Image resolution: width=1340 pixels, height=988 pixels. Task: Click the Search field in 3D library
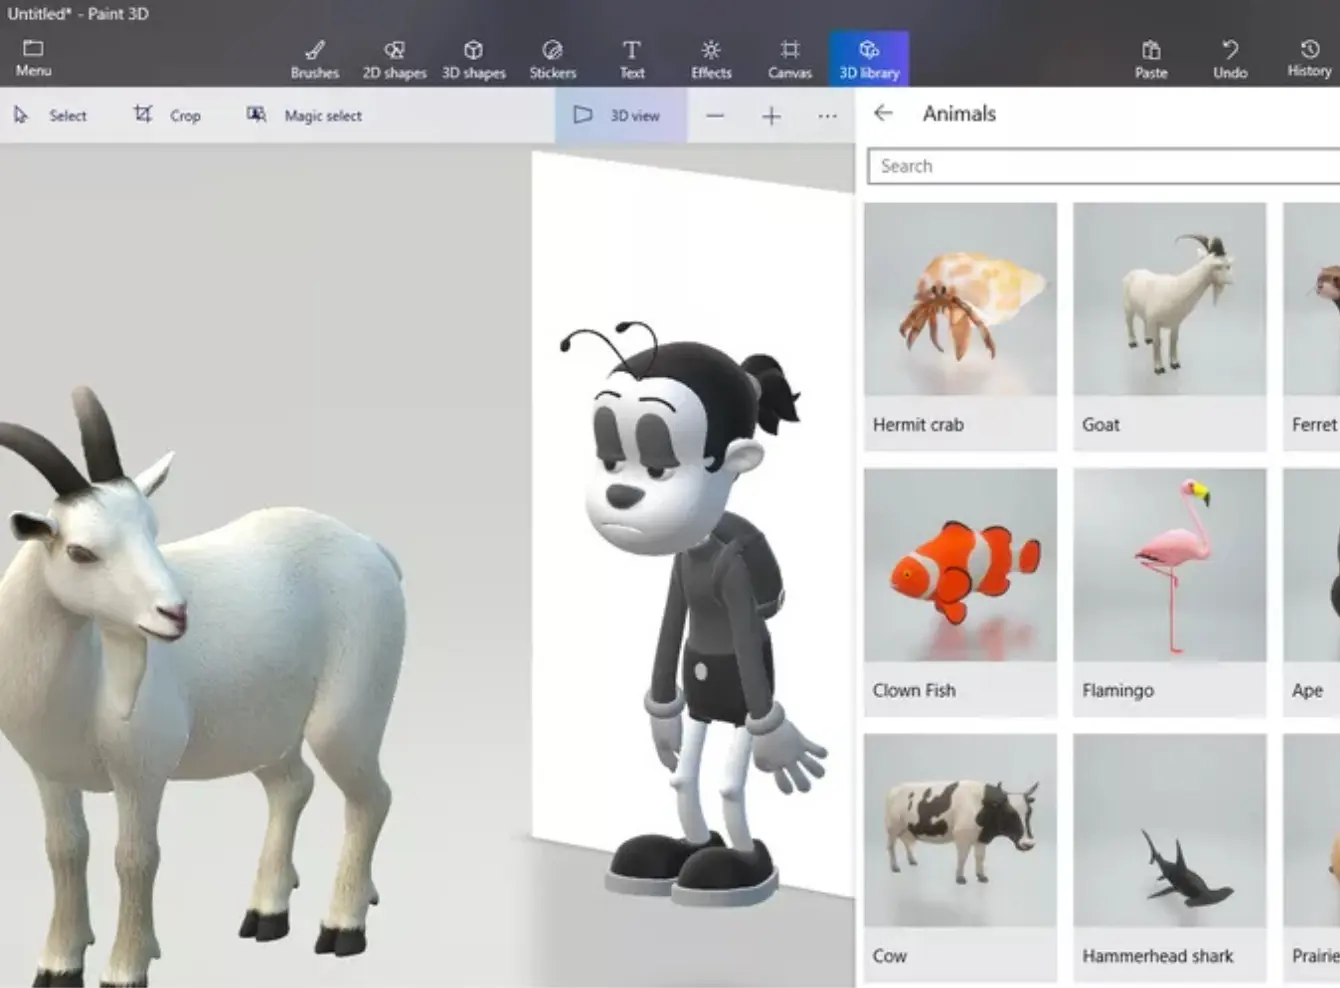(x=1100, y=166)
